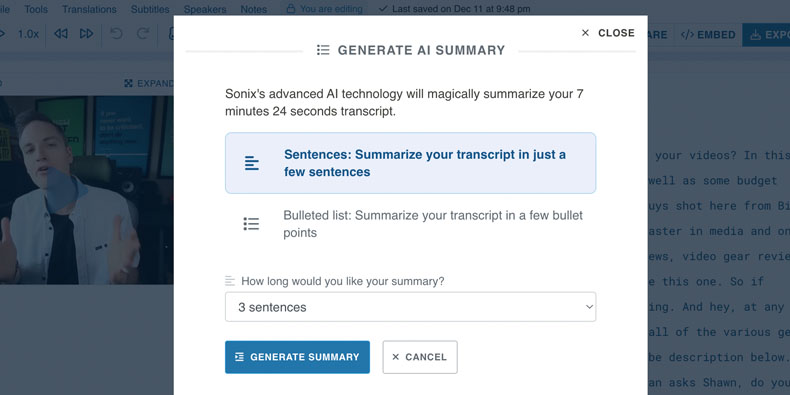Image resolution: width=790 pixels, height=395 pixels.
Task: Open the Speakers menu
Action: (x=205, y=9)
